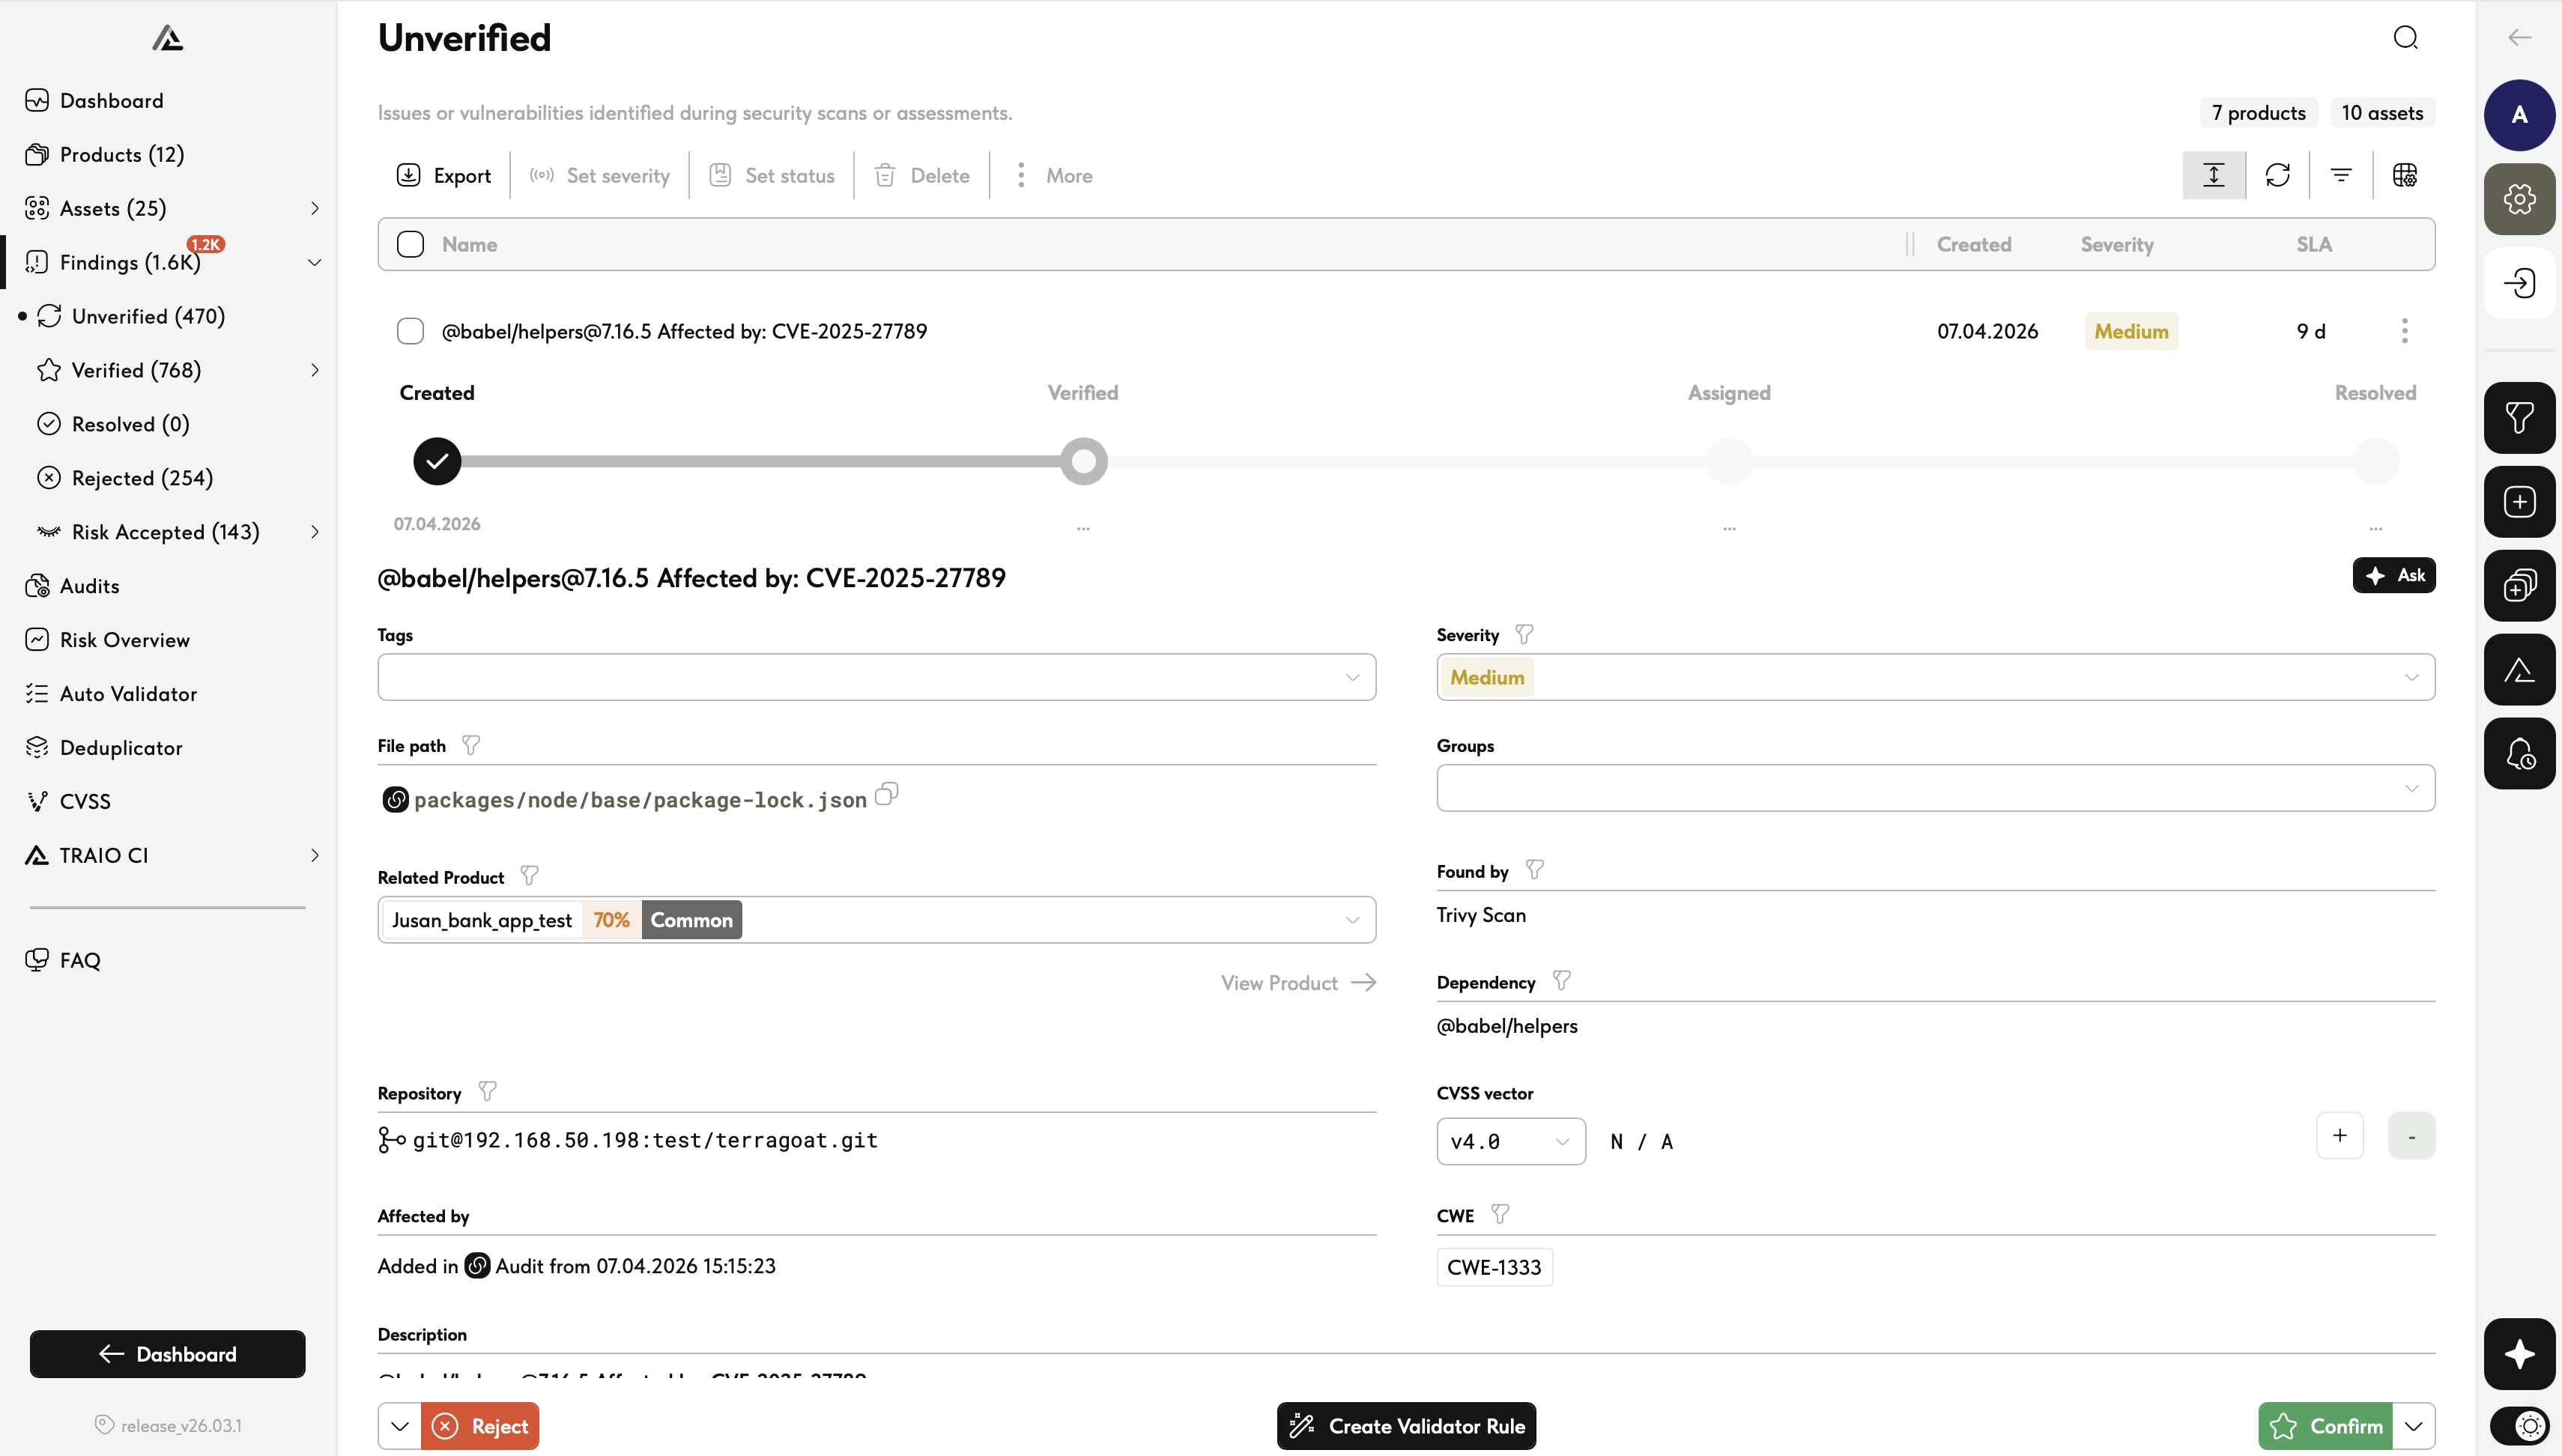Image resolution: width=2562 pixels, height=1456 pixels.
Task: Click the filter funnel next to Found by
Action: coord(1535,870)
